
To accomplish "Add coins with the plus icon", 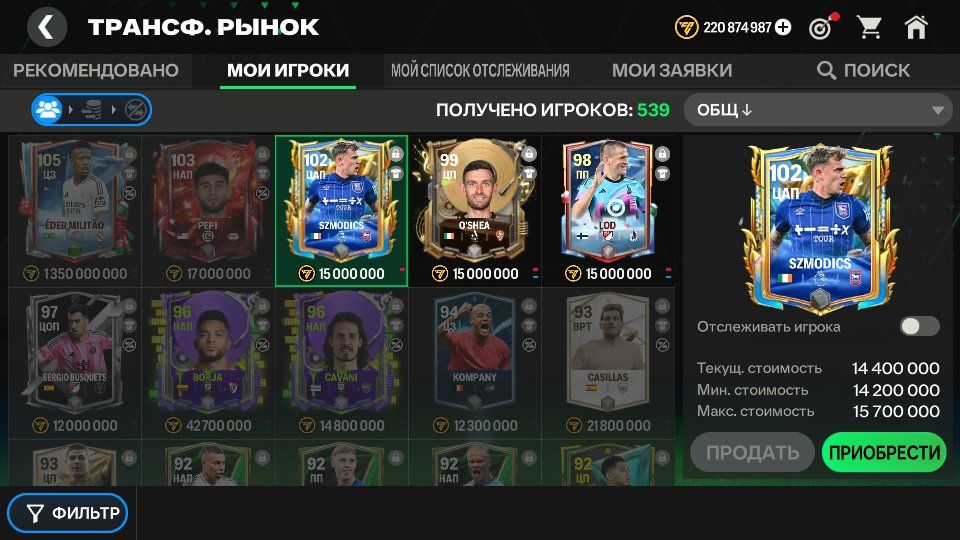I will pos(783,28).
